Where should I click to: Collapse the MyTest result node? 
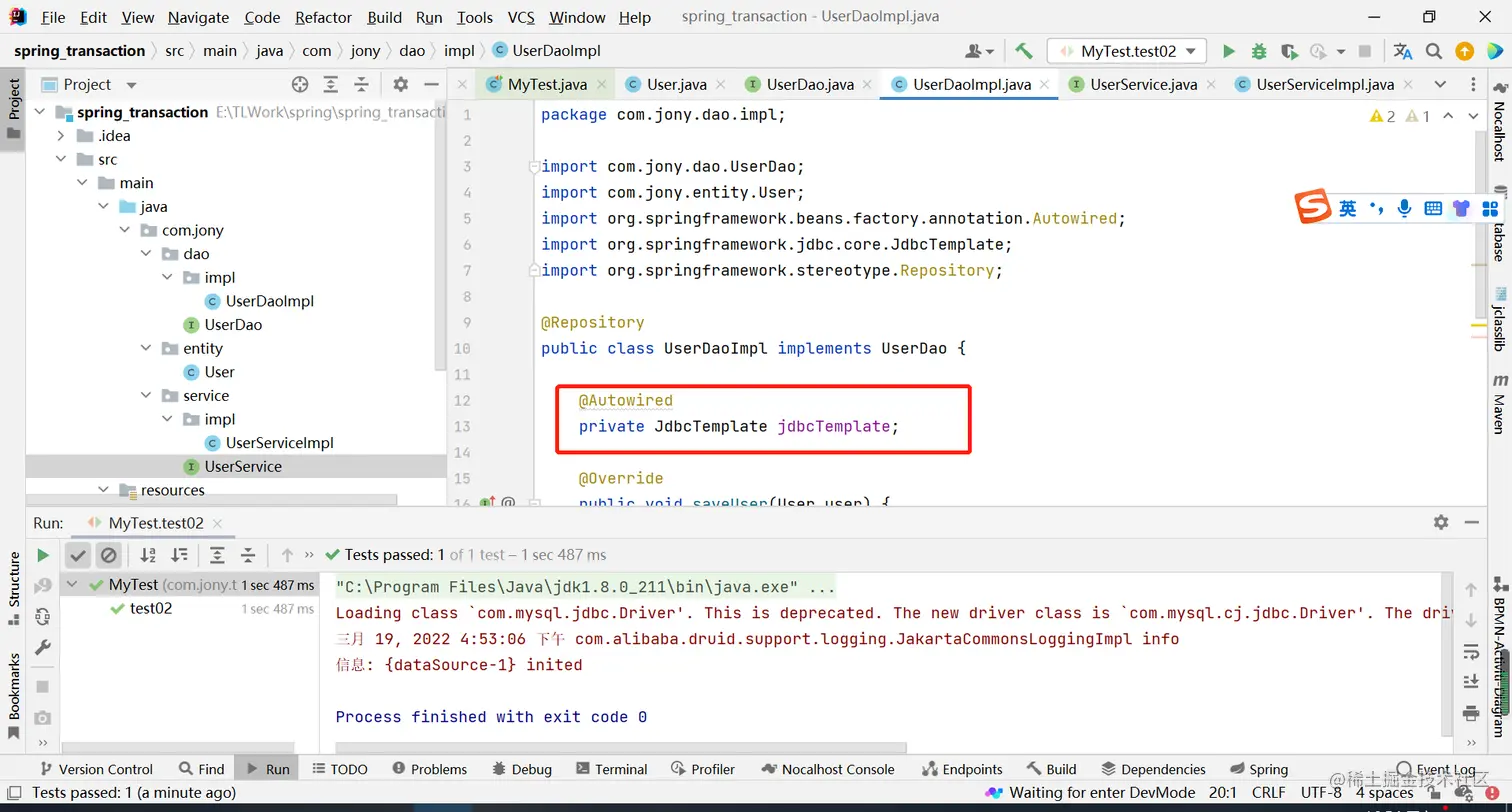coord(71,585)
